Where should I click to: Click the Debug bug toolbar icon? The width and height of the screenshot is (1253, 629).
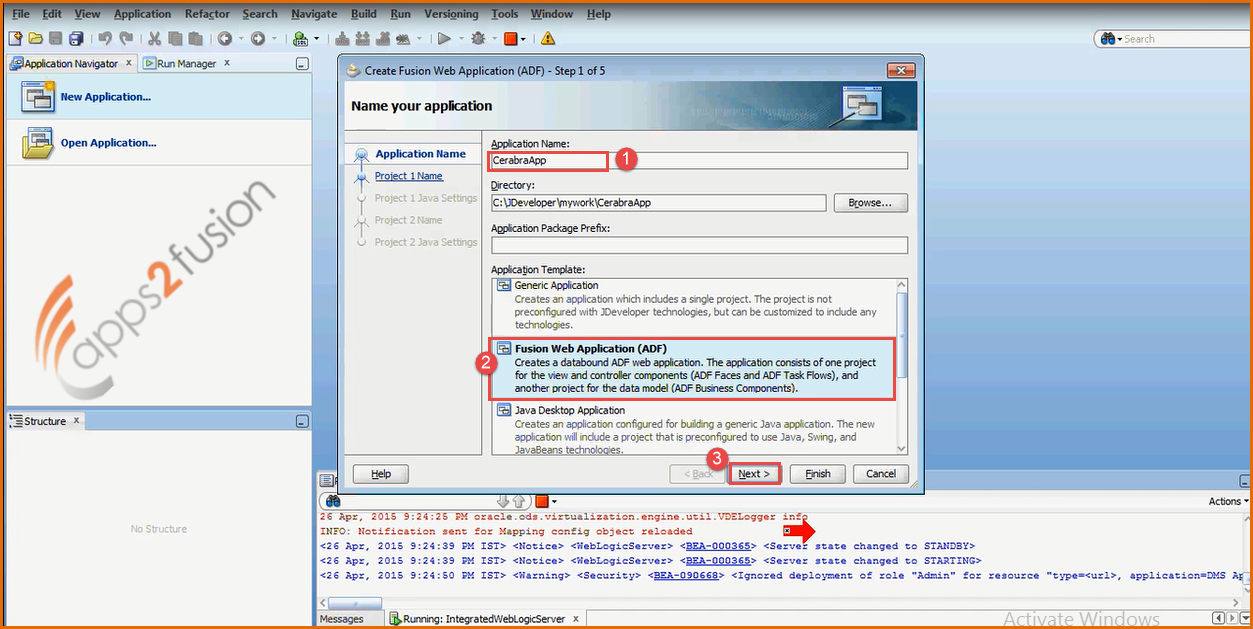[x=477, y=39]
